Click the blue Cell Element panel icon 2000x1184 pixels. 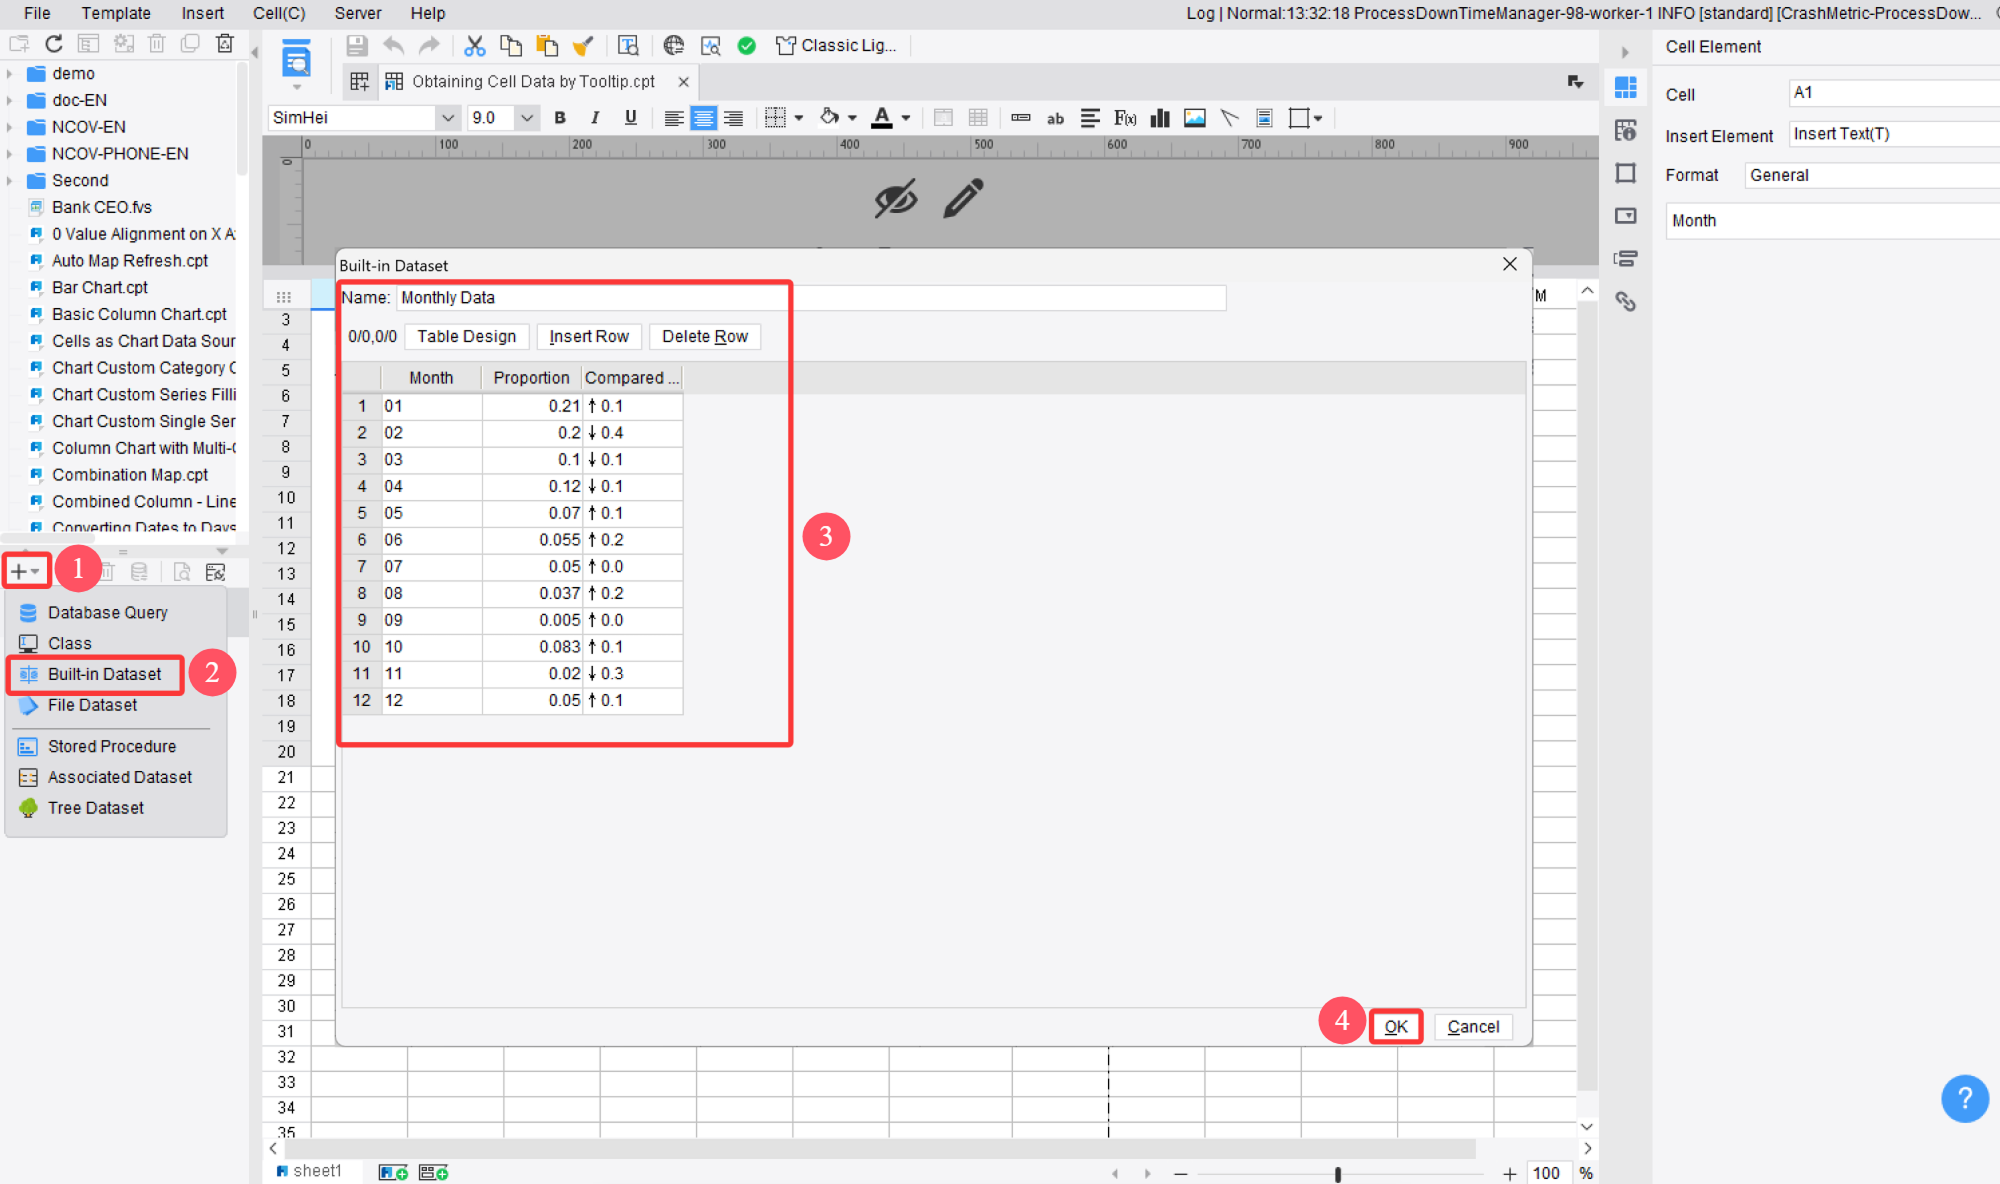(x=1626, y=88)
